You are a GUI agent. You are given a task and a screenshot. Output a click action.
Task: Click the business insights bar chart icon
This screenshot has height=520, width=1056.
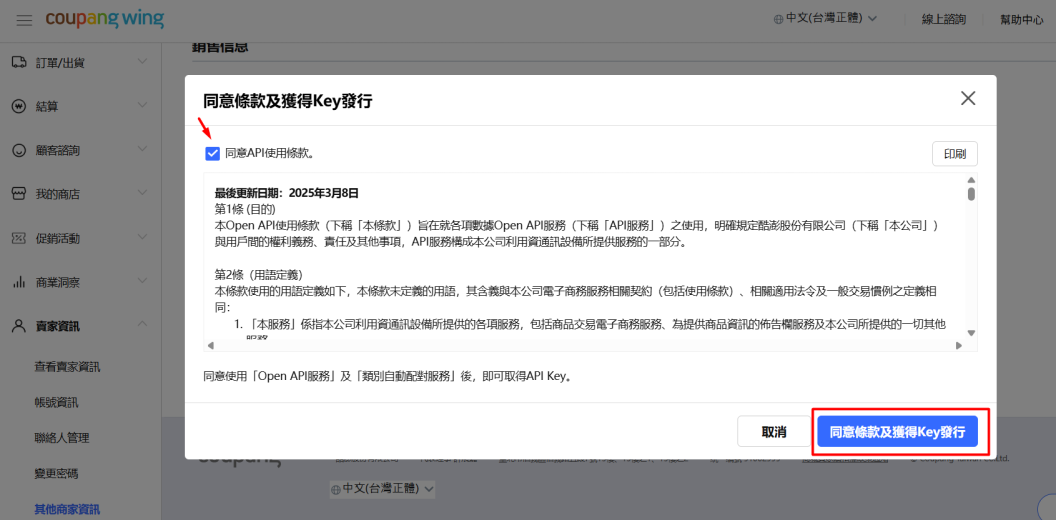(x=19, y=282)
